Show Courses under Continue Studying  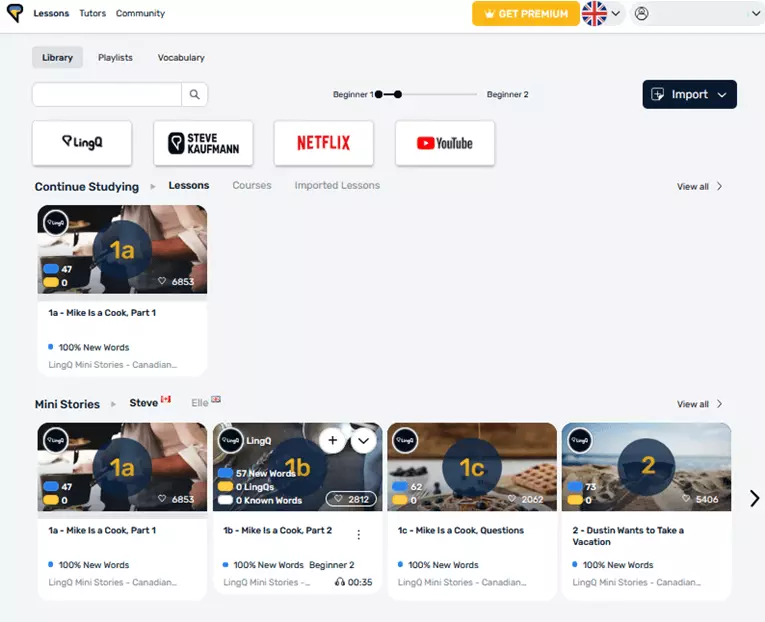[252, 185]
